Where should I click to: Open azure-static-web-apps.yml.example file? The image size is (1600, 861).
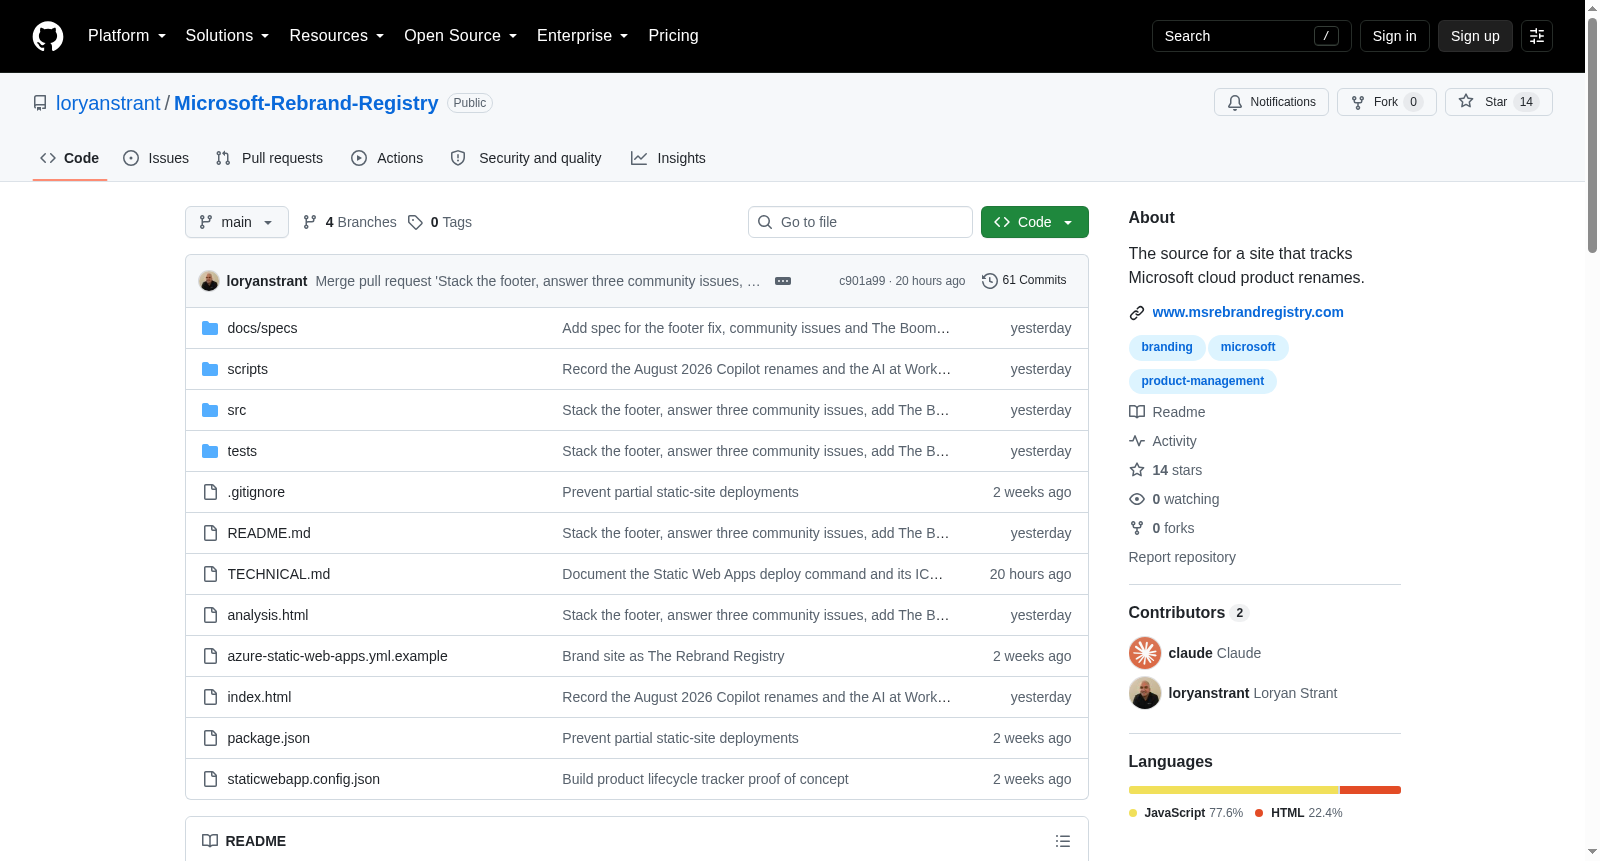337,656
